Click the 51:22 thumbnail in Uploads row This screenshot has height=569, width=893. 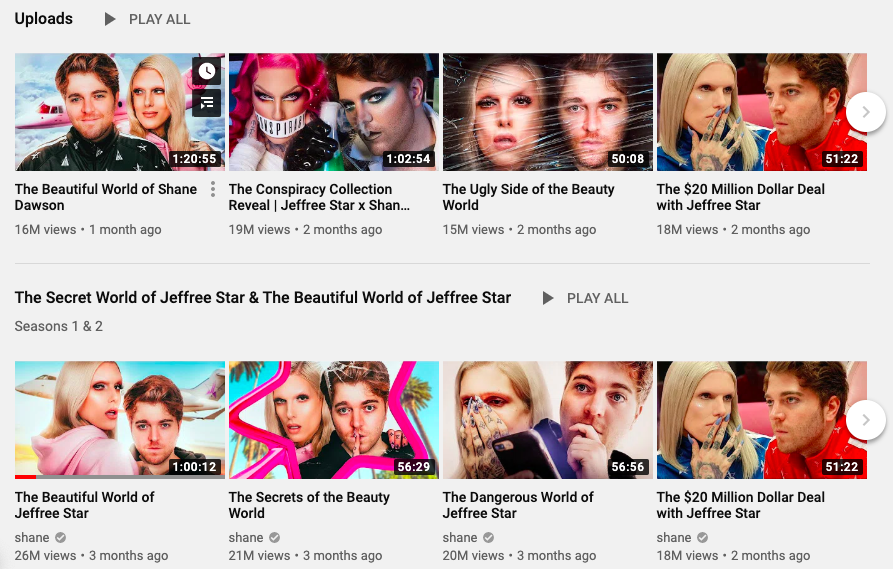[761, 112]
